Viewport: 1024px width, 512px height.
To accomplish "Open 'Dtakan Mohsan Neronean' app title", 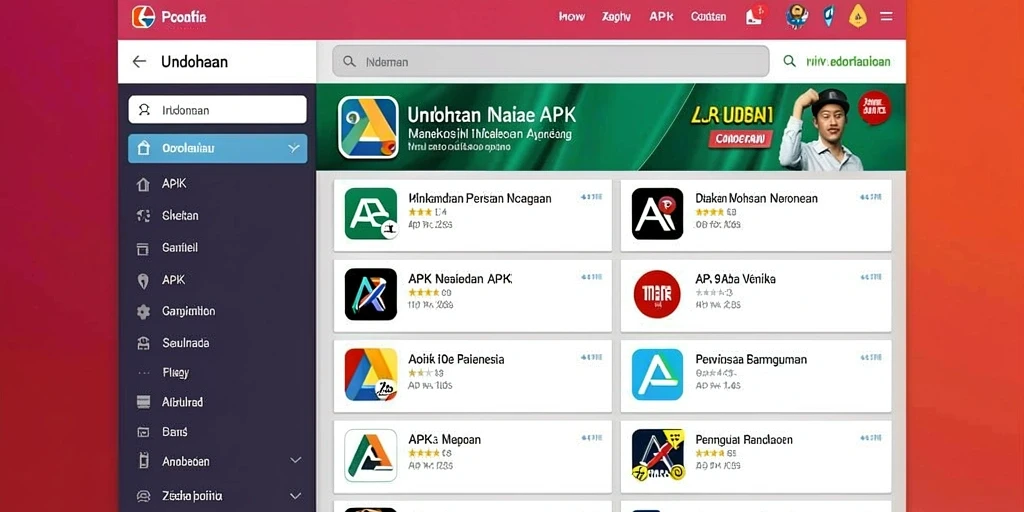I will [756, 198].
